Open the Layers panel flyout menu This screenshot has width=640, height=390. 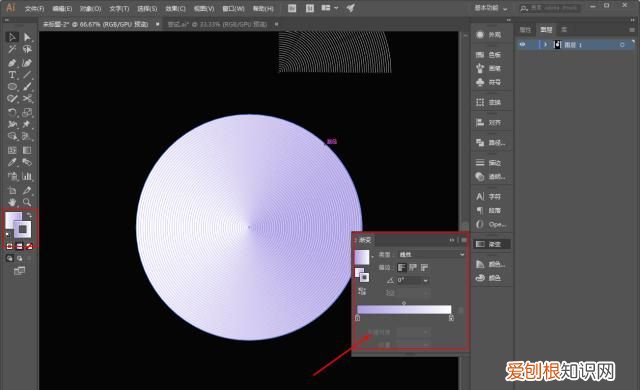coord(632,30)
